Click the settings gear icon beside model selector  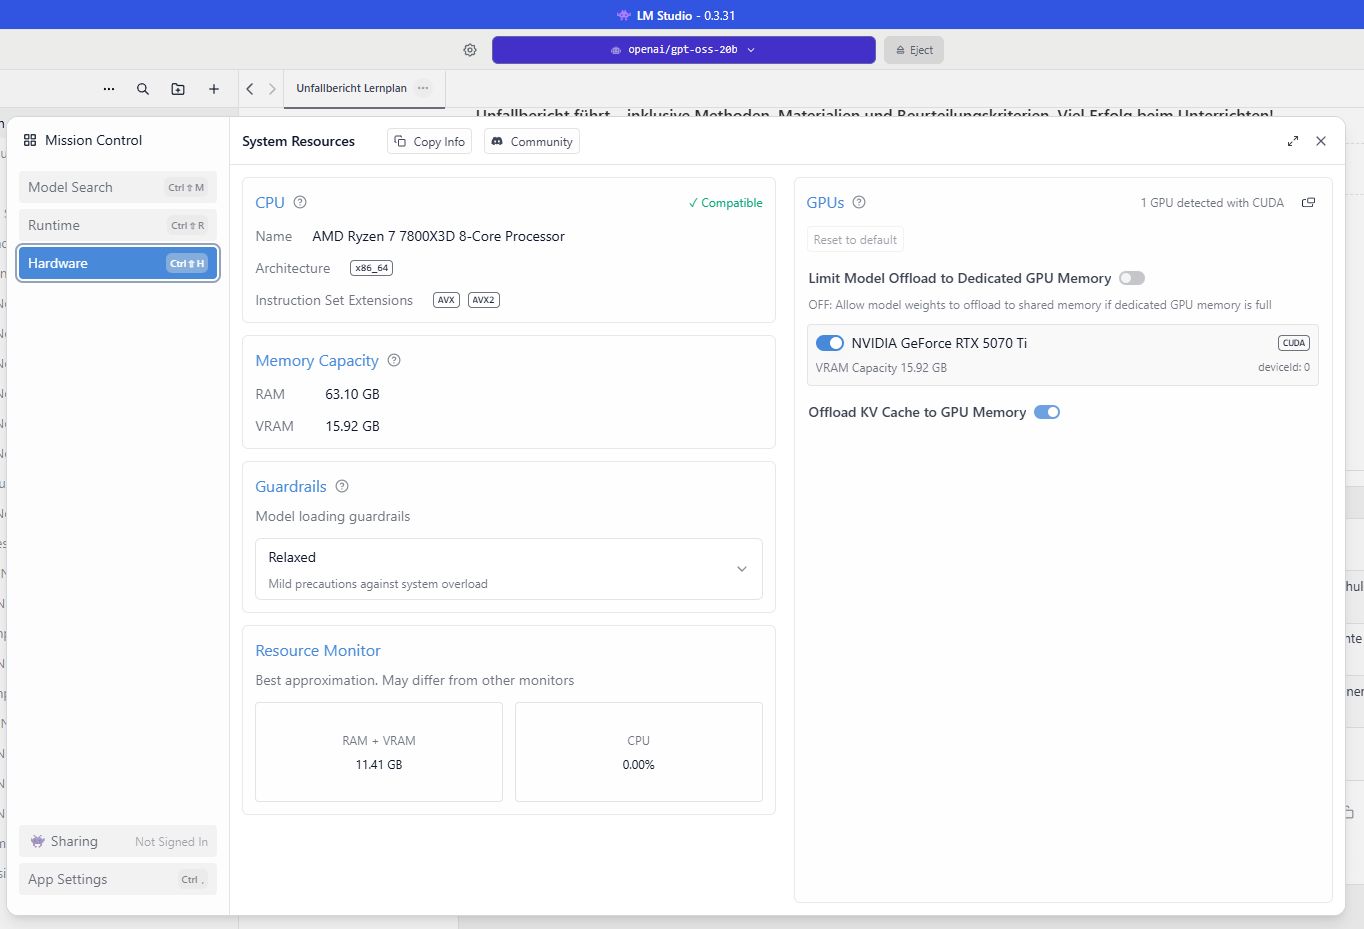click(x=470, y=50)
